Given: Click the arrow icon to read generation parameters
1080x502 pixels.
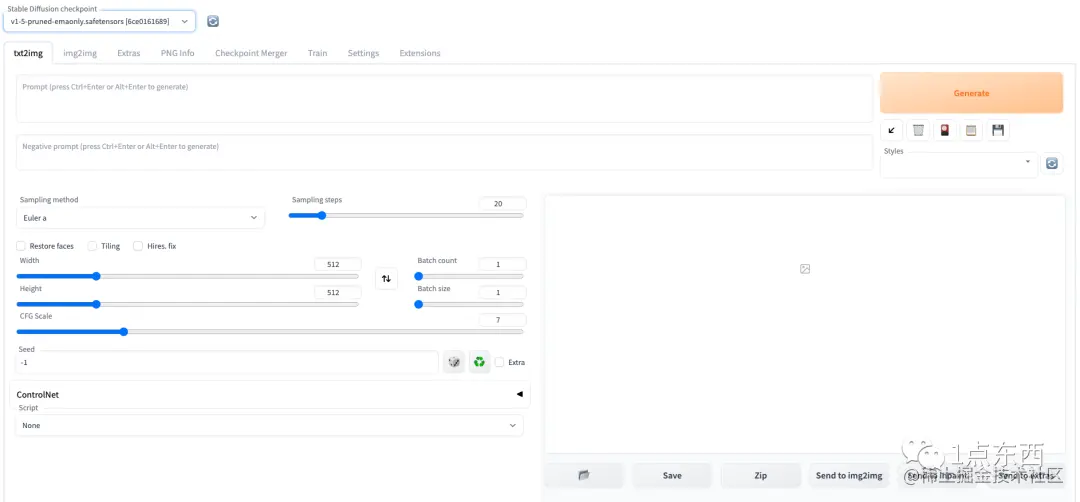Looking at the screenshot, I should (x=891, y=130).
